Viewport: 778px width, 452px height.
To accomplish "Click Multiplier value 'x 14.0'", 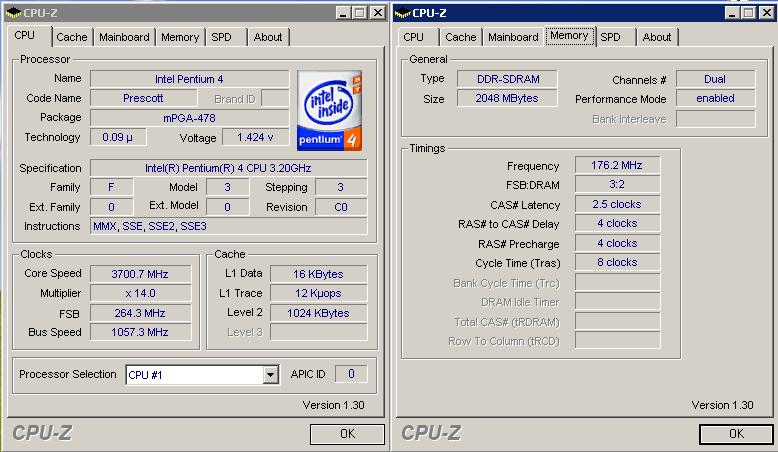I will (x=140, y=293).
